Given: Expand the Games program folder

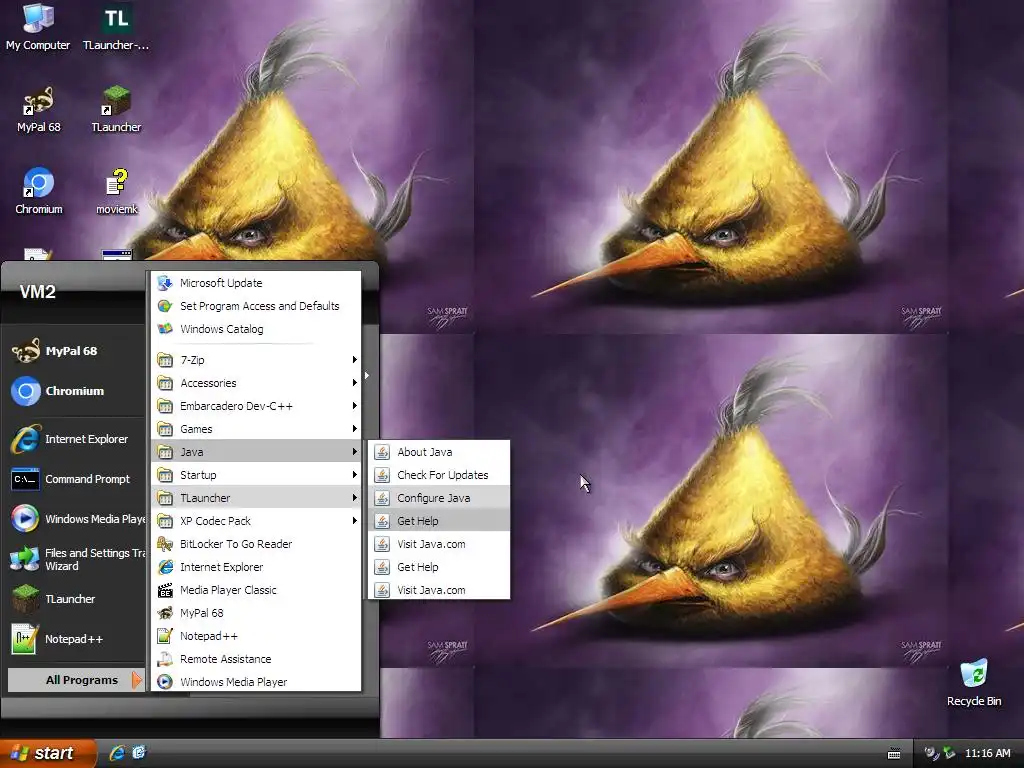Looking at the screenshot, I should coord(256,429).
